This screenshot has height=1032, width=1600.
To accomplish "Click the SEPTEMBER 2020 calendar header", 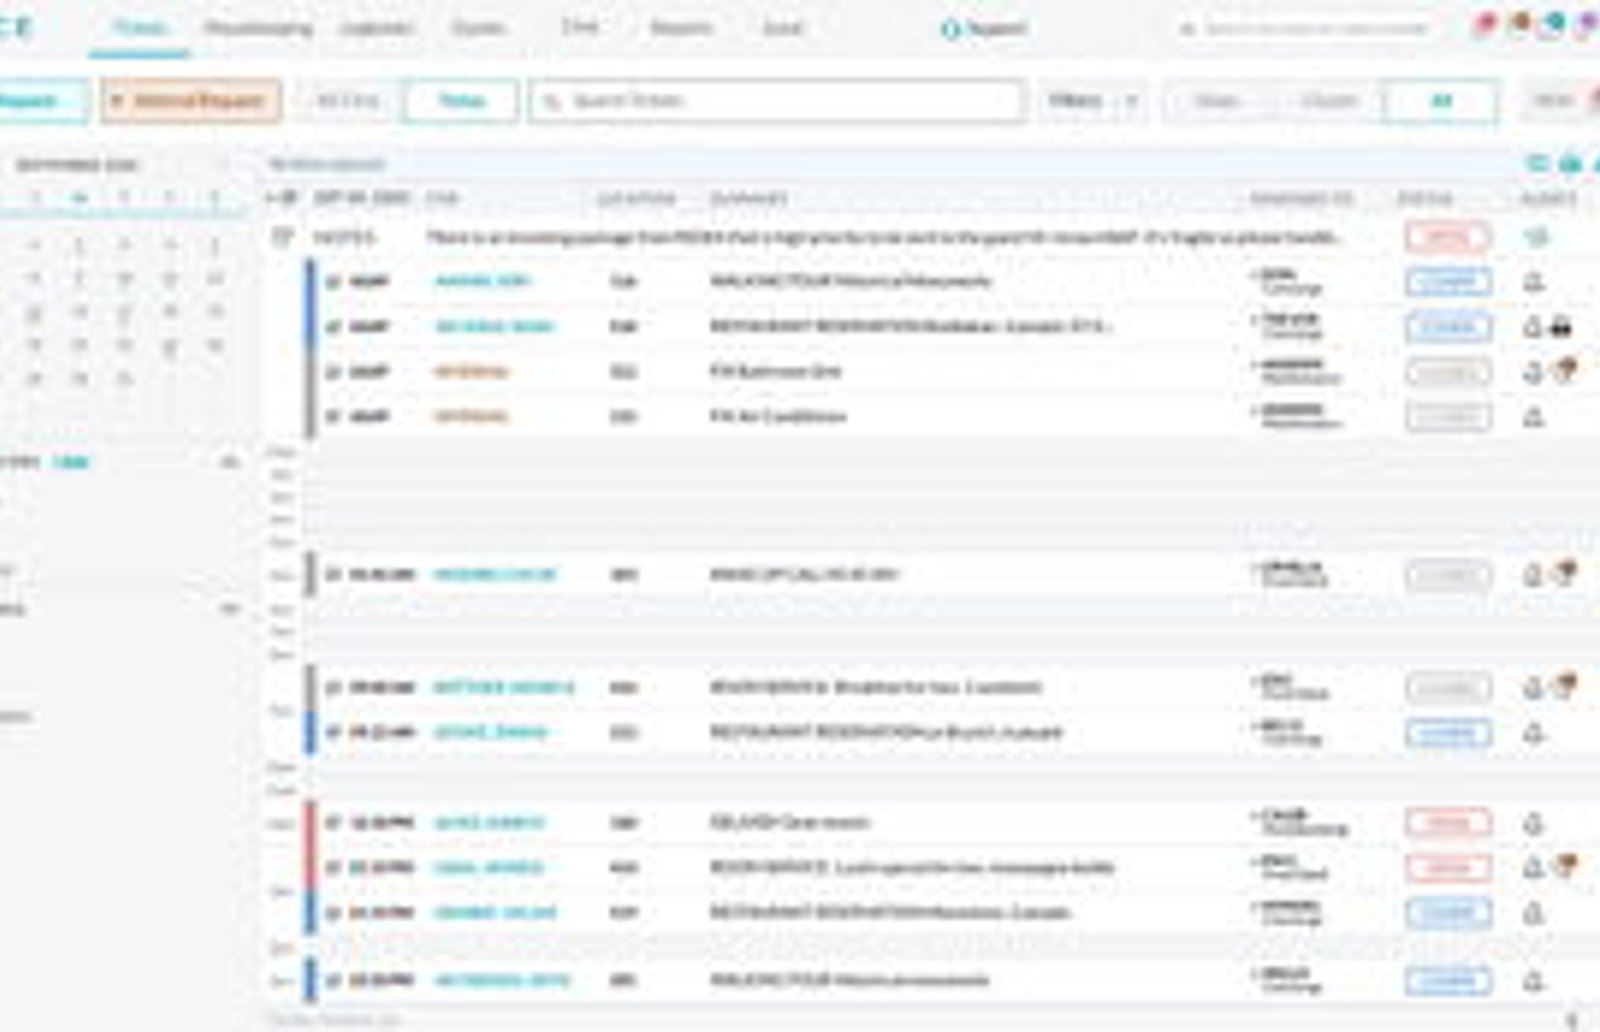I will [x=77, y=165].
